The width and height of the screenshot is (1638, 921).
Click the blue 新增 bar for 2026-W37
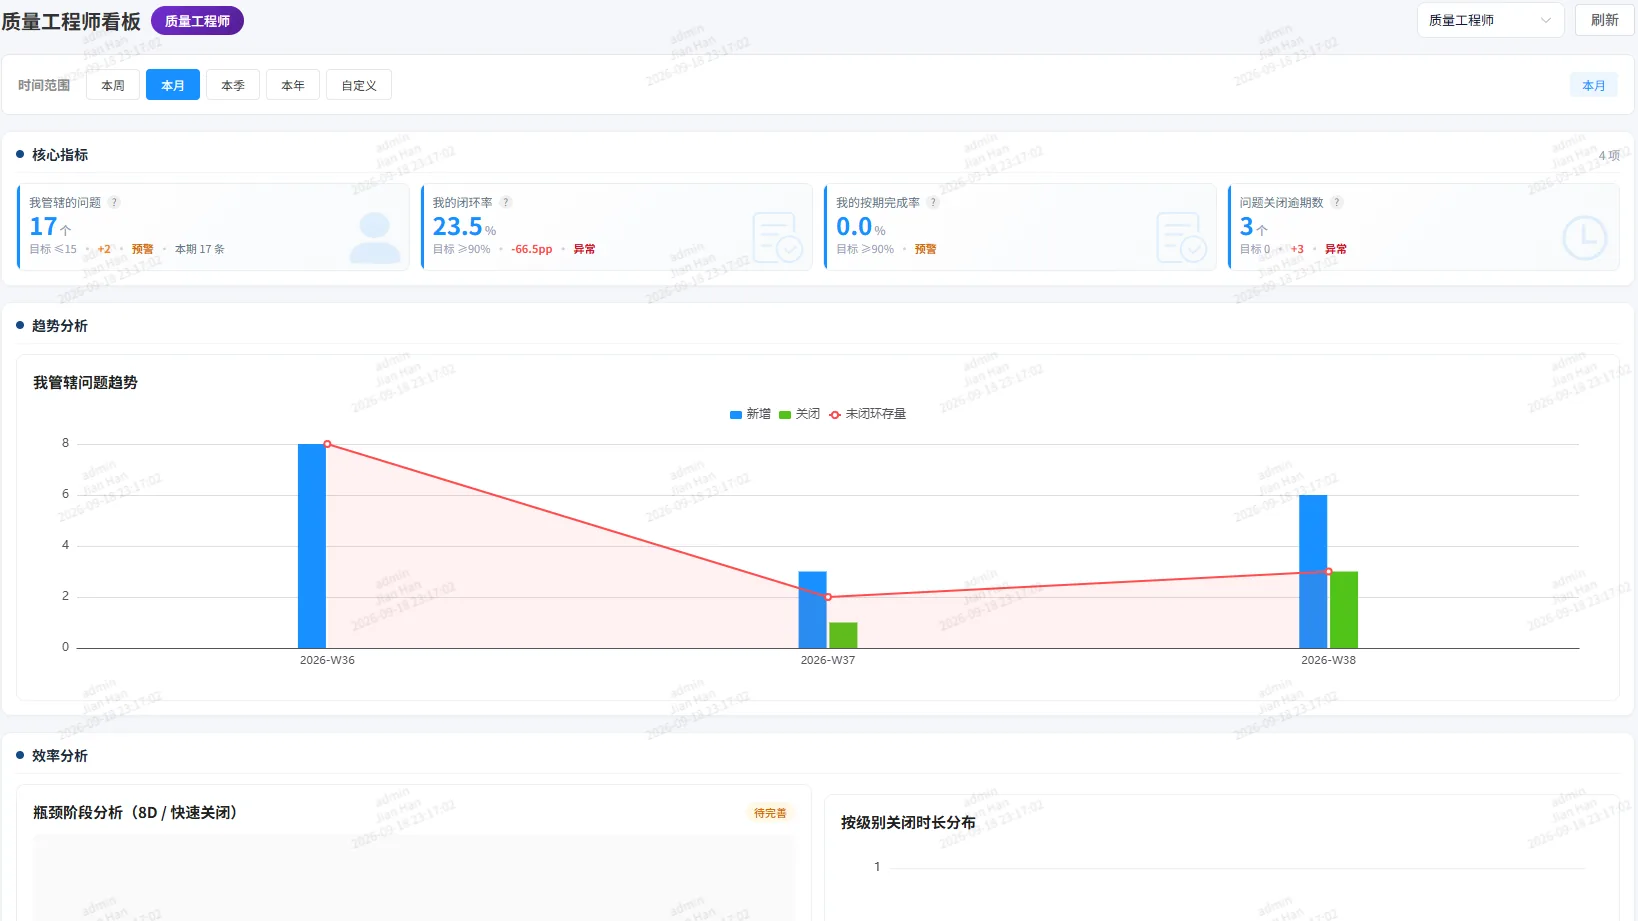[812, 610]
